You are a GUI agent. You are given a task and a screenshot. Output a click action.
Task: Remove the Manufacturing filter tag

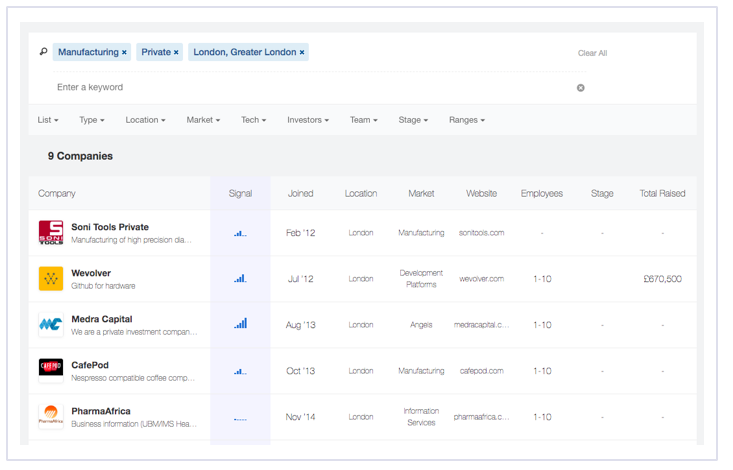tap(124, 52)
